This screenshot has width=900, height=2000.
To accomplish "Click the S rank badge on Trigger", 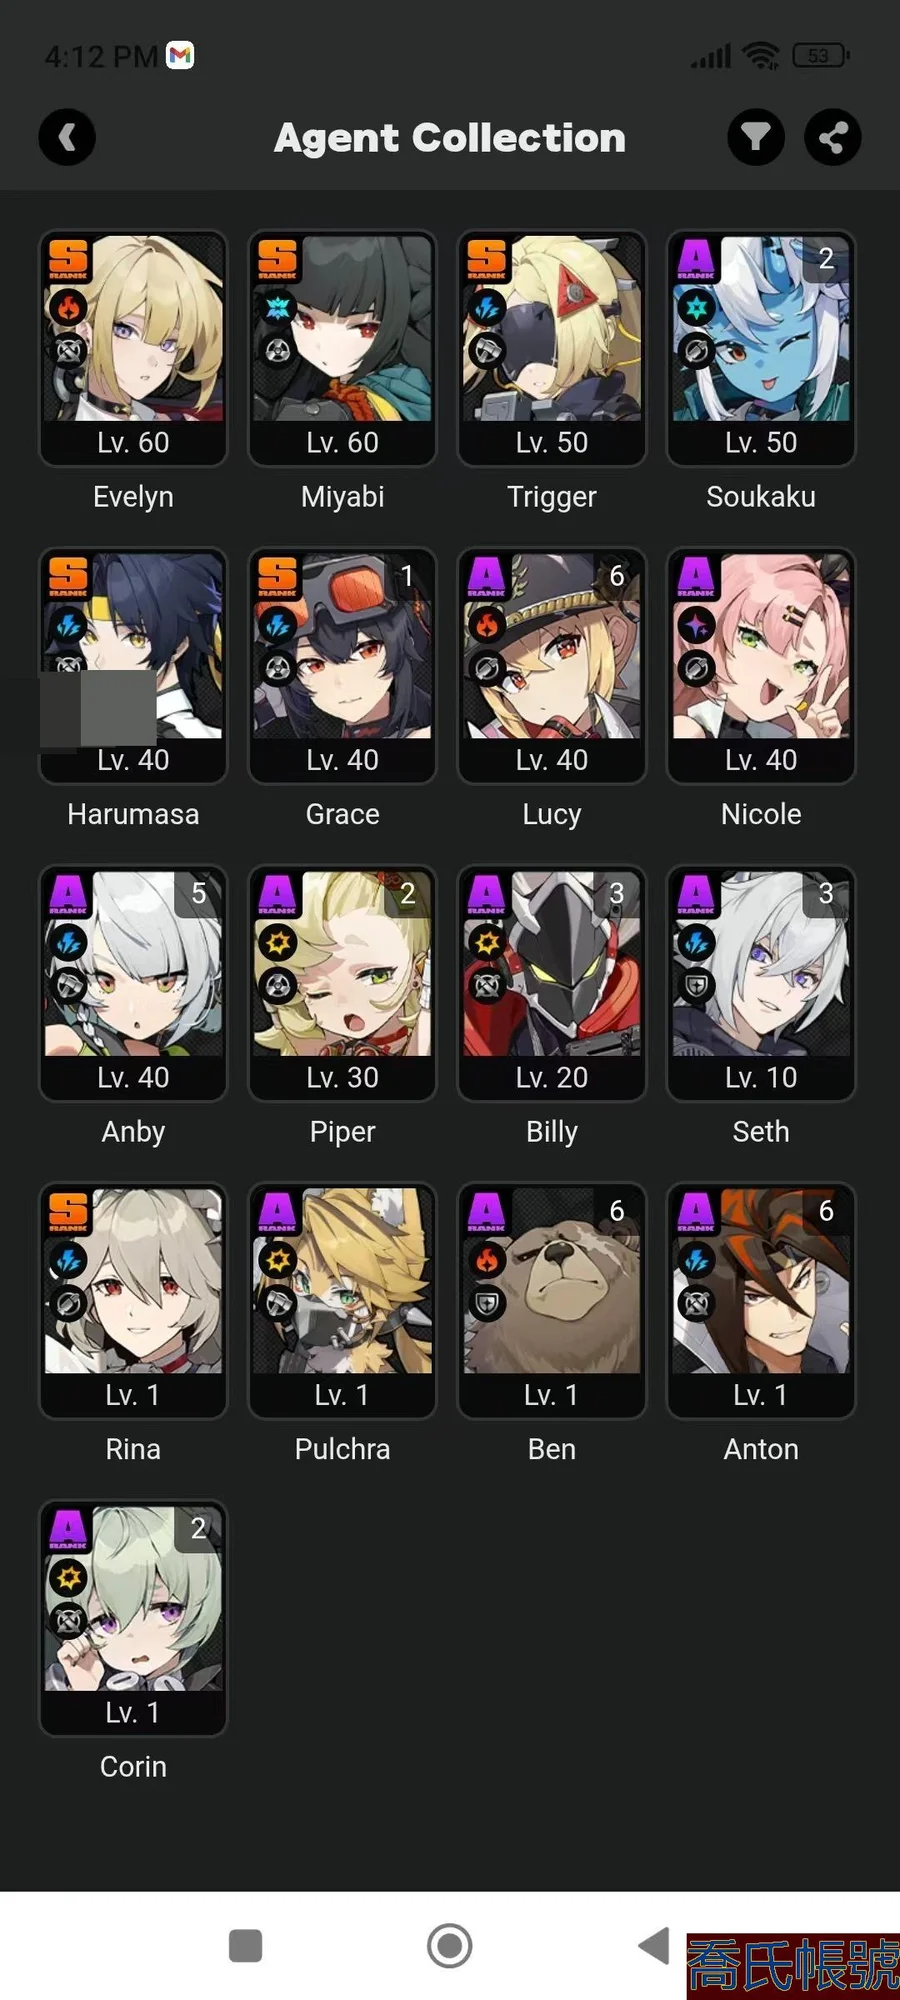I will (487, 260).
